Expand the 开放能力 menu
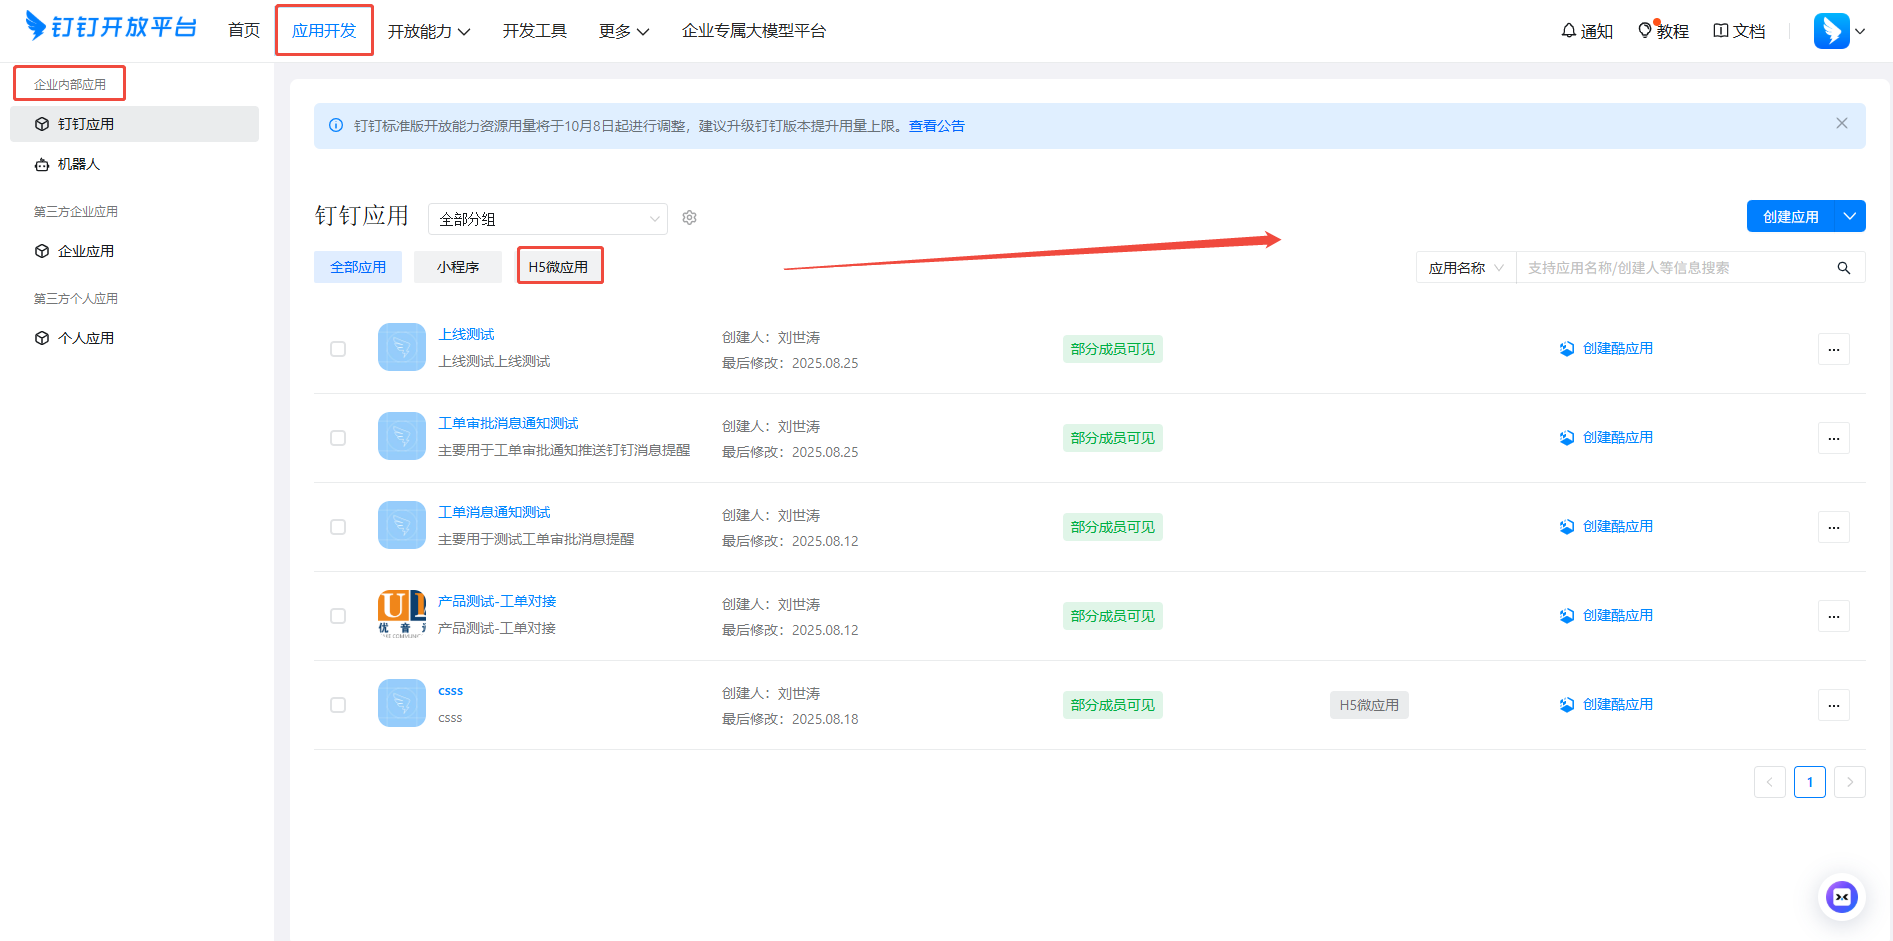 point(428,31)
